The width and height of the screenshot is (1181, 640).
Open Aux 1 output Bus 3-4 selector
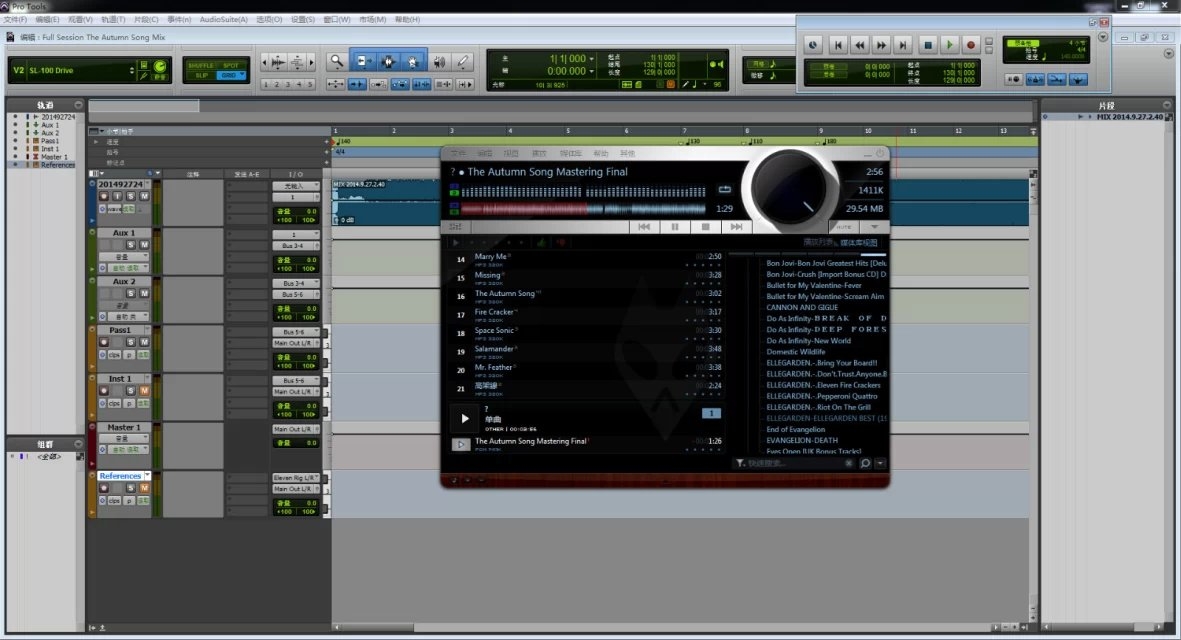click(x=295, y=245)
